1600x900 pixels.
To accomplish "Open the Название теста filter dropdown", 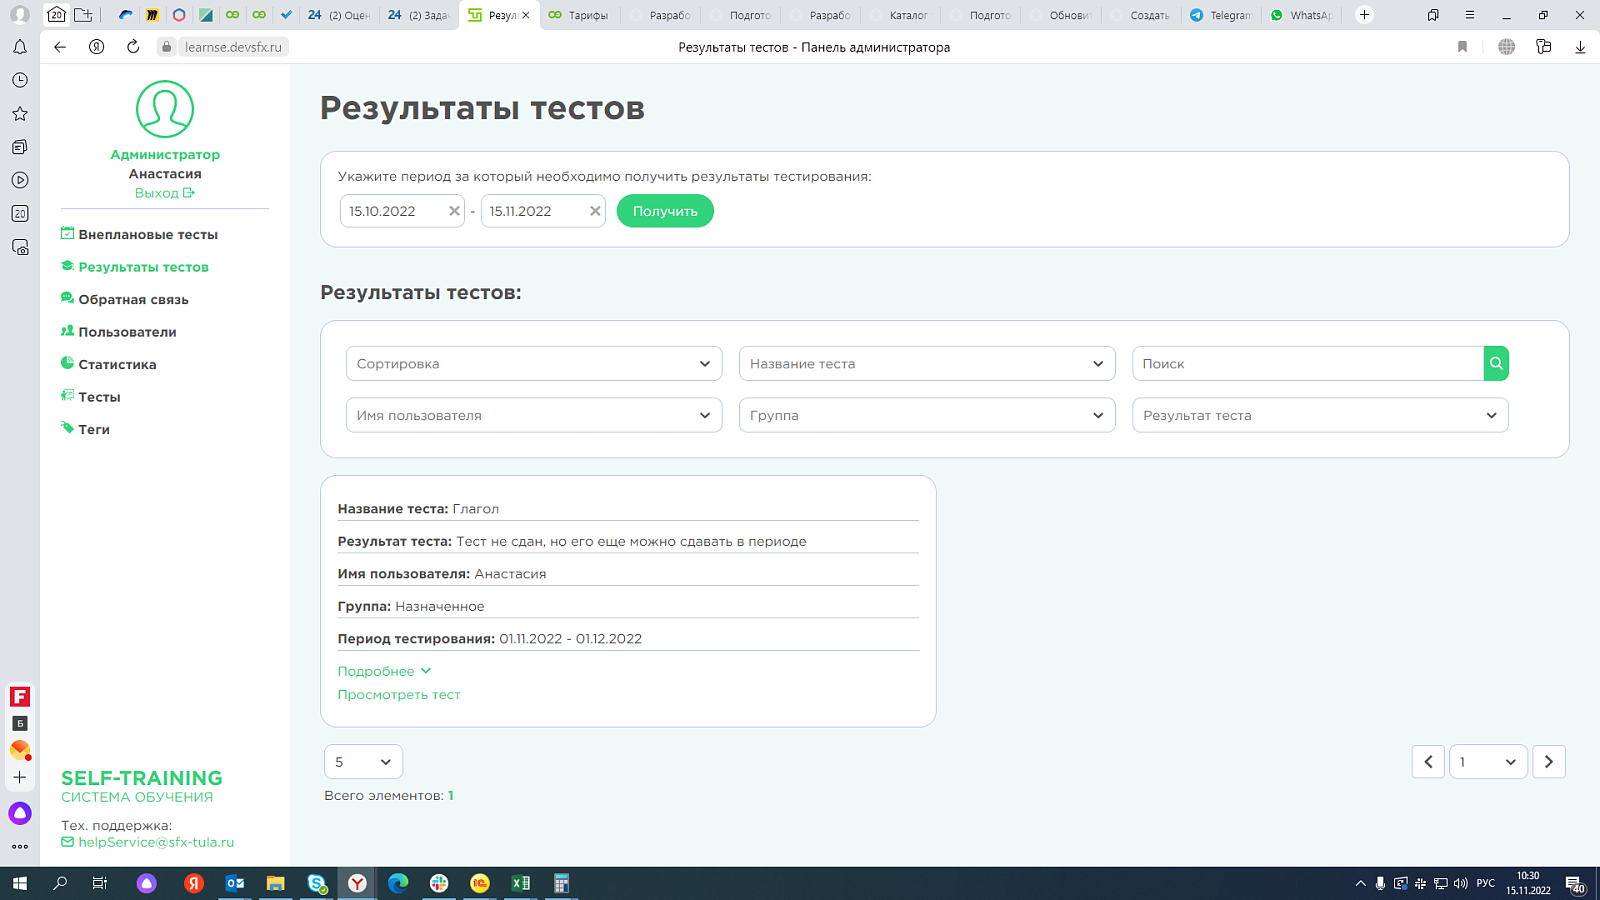I will (x=927, y=364).
